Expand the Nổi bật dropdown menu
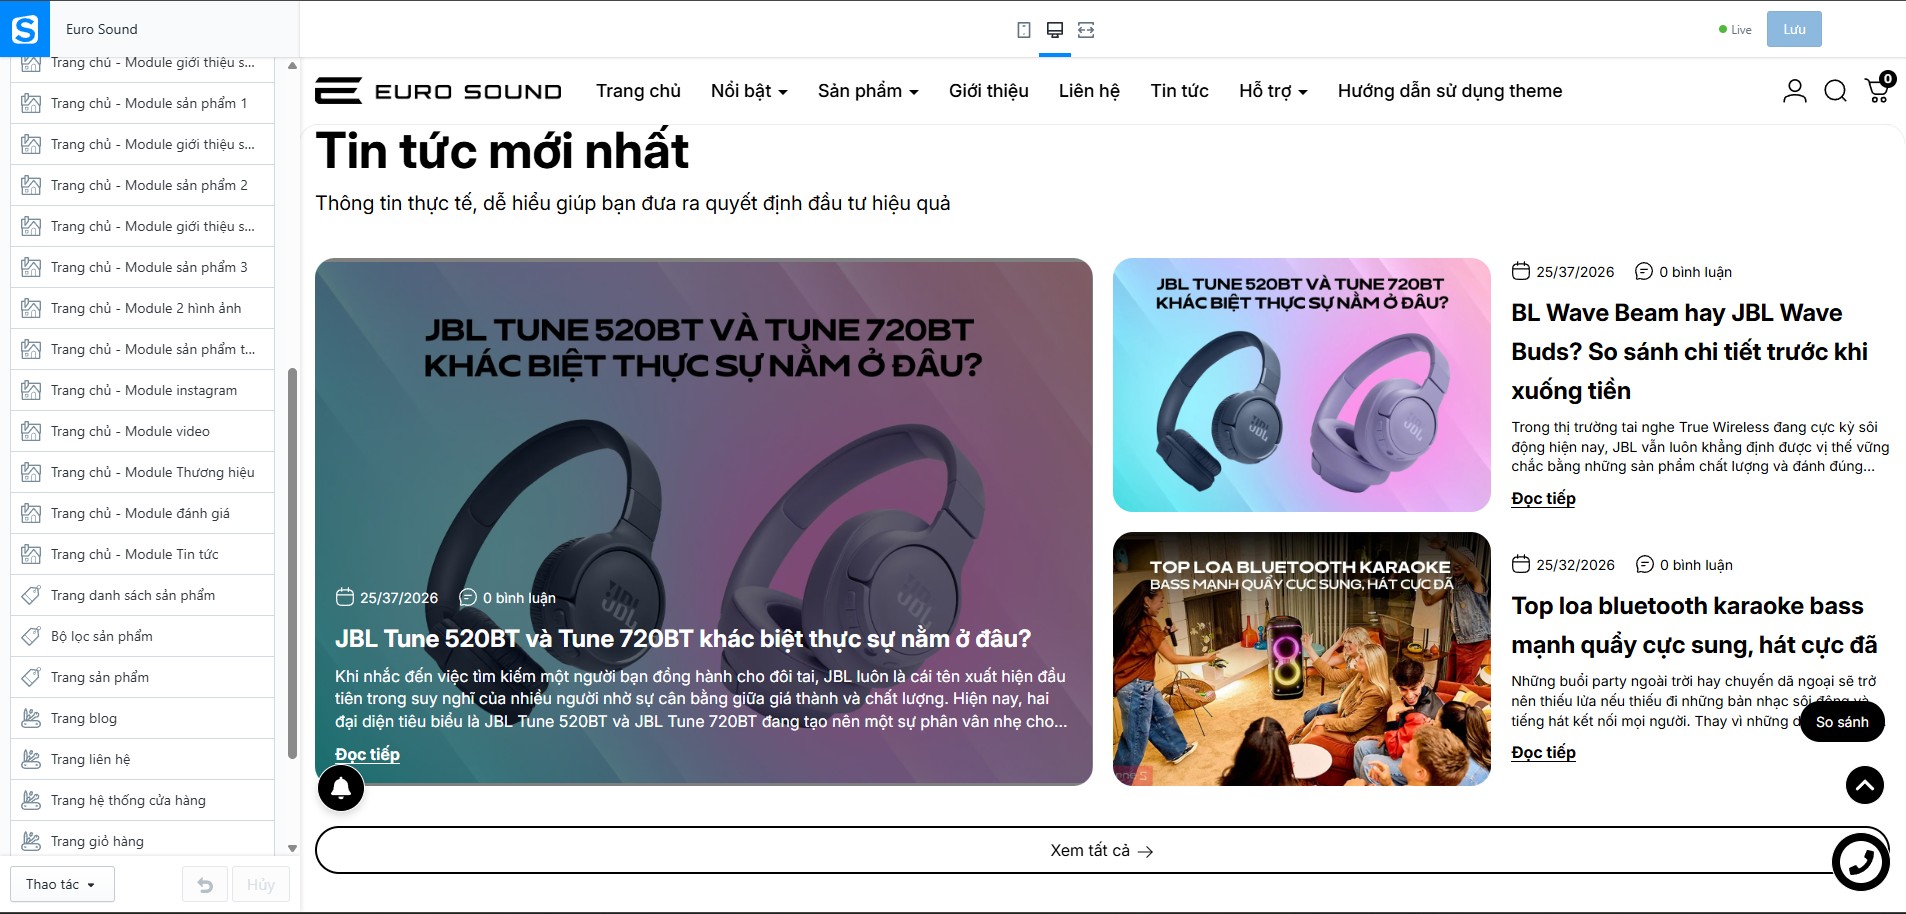 click(x=749, y=91)
